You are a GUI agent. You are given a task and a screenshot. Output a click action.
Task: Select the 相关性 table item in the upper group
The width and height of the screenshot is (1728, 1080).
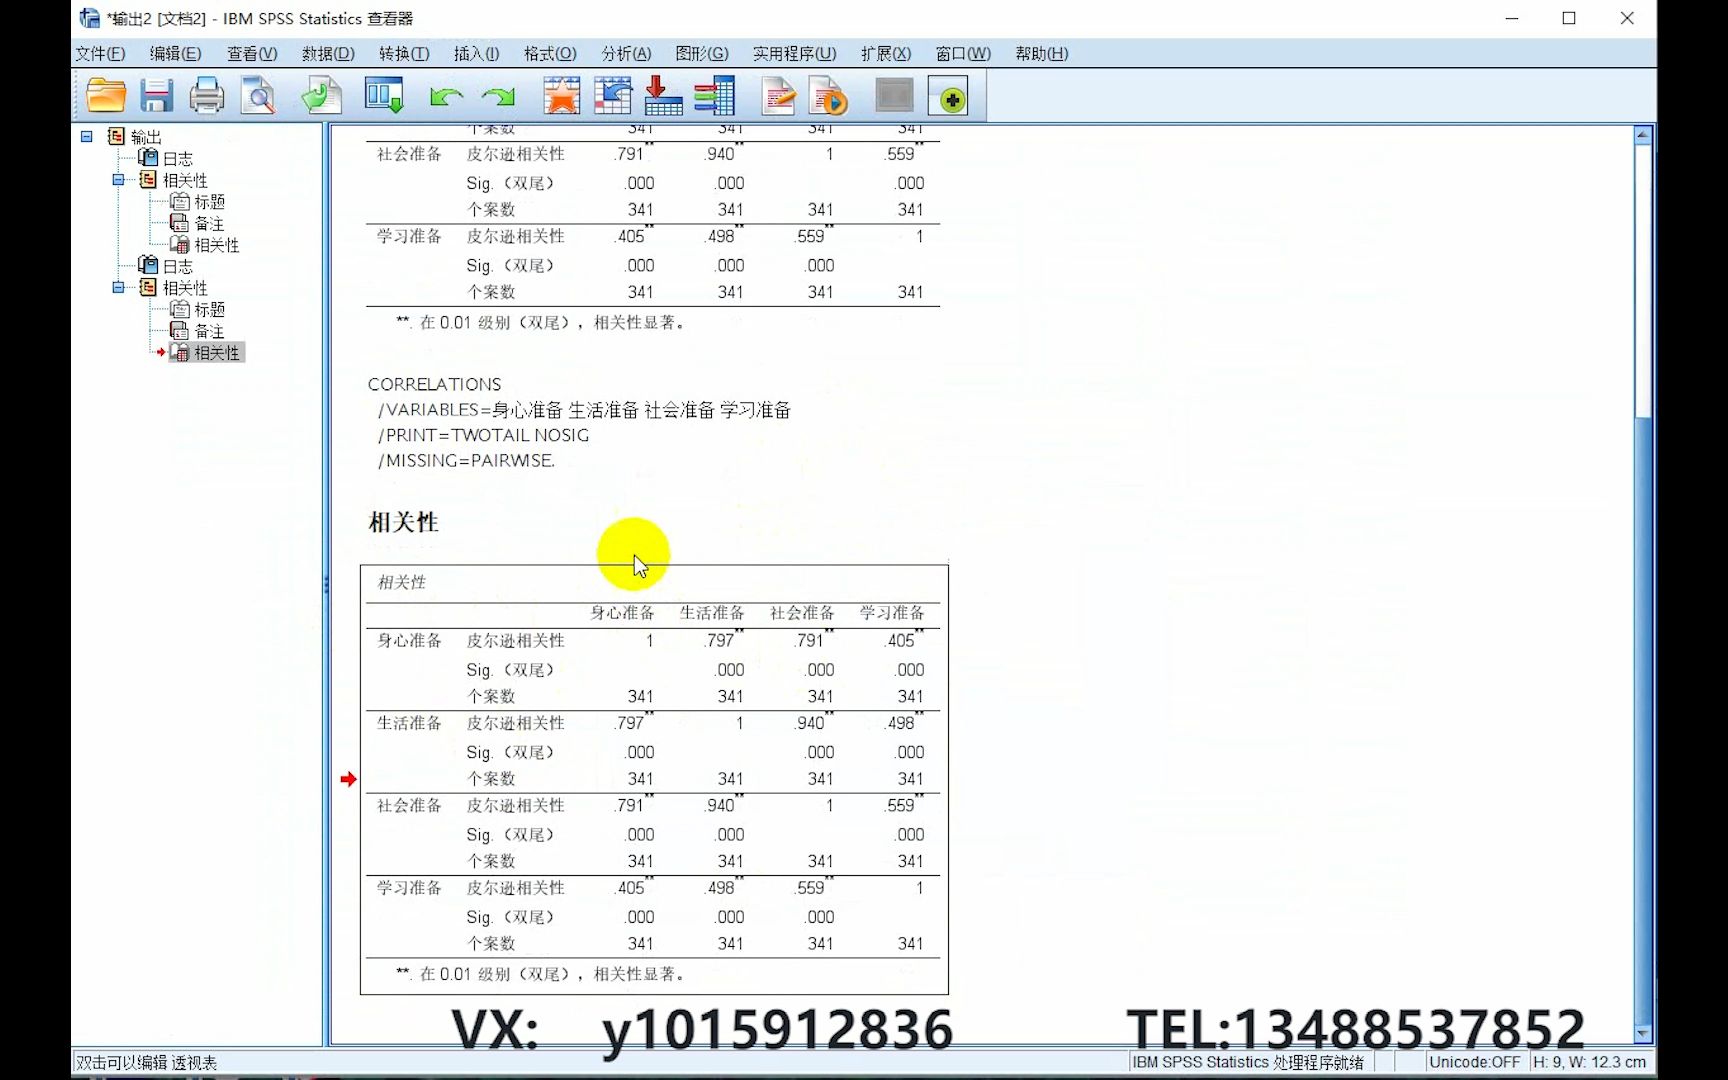(216, 245)
